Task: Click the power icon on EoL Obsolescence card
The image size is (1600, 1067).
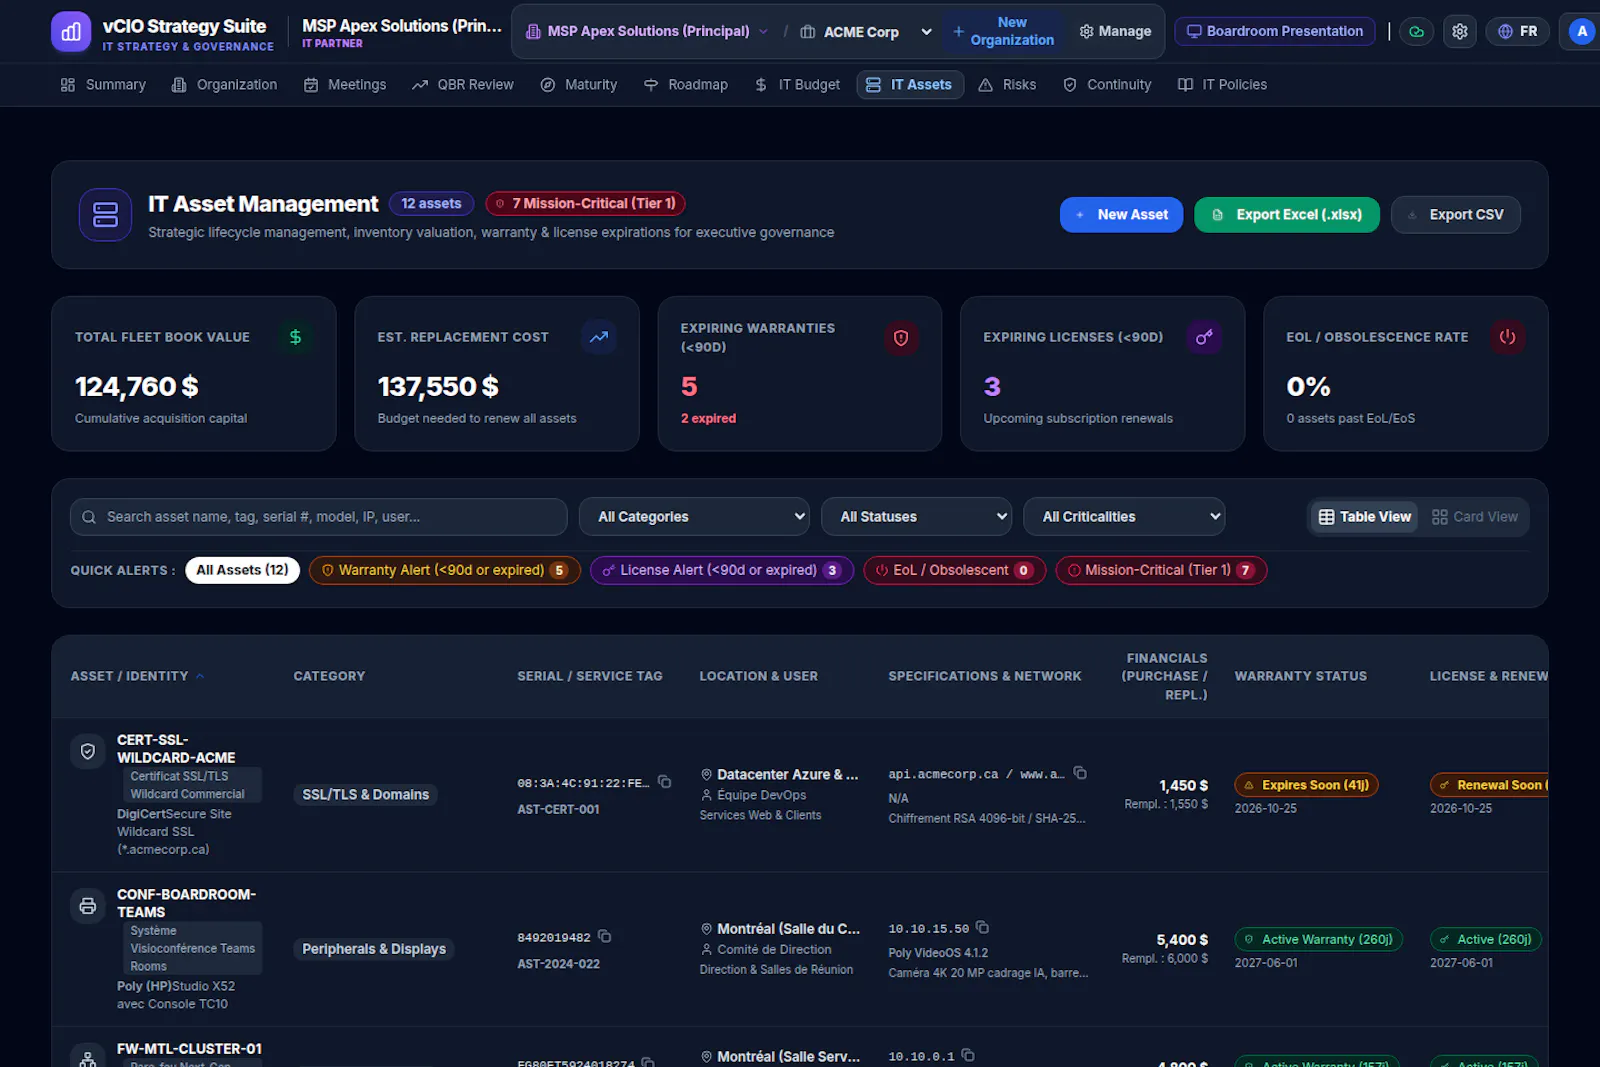Action: click(x=1507, y=337)
